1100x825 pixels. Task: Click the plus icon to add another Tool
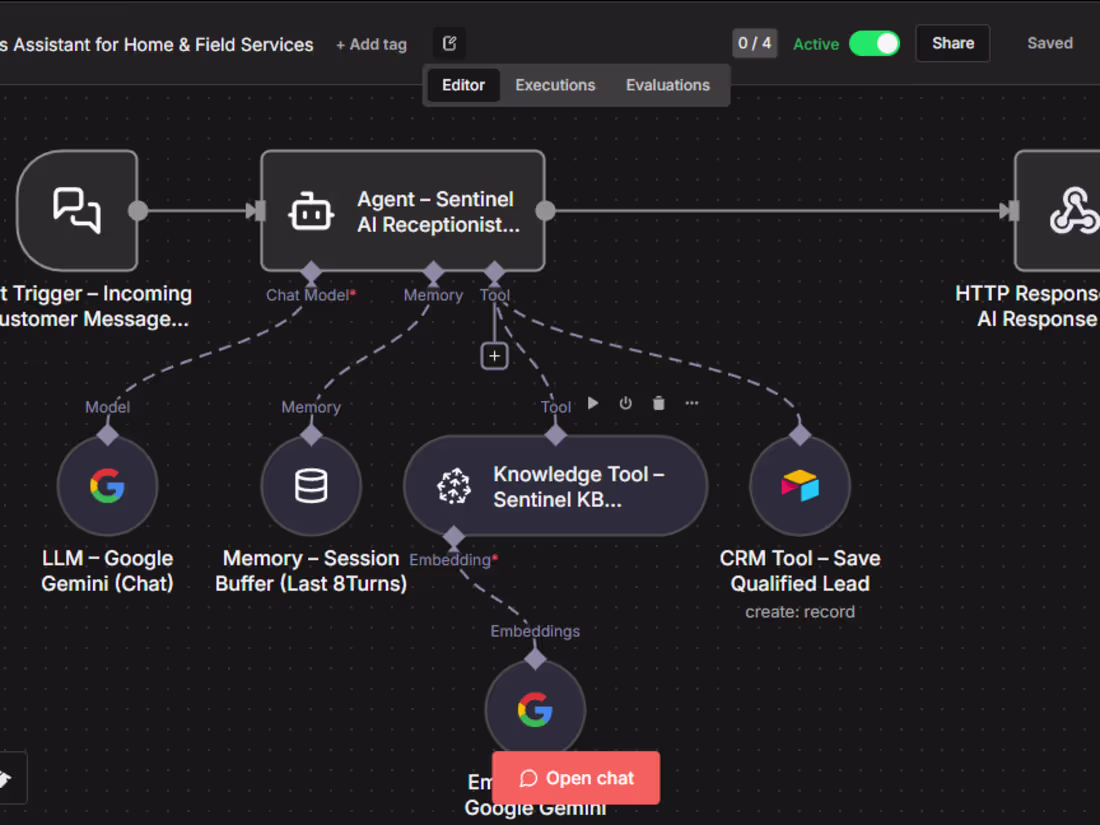[x=494, y=355]
